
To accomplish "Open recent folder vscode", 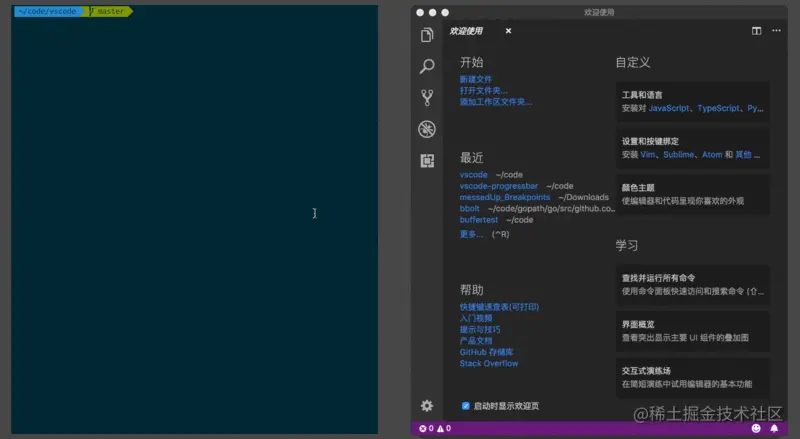I will pyautogui.click(x=473, y=175).
